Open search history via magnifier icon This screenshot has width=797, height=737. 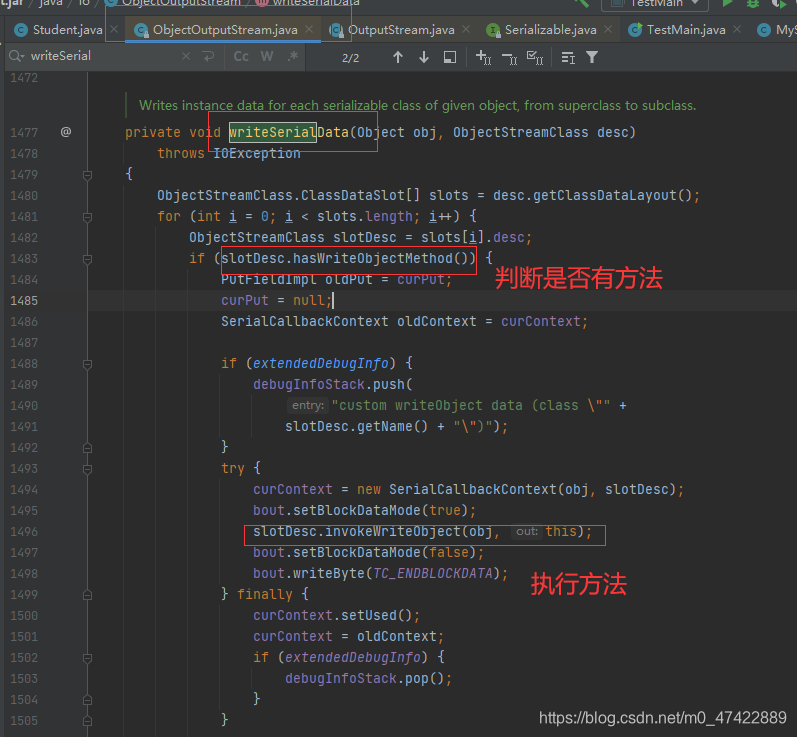tap(16, 56)
